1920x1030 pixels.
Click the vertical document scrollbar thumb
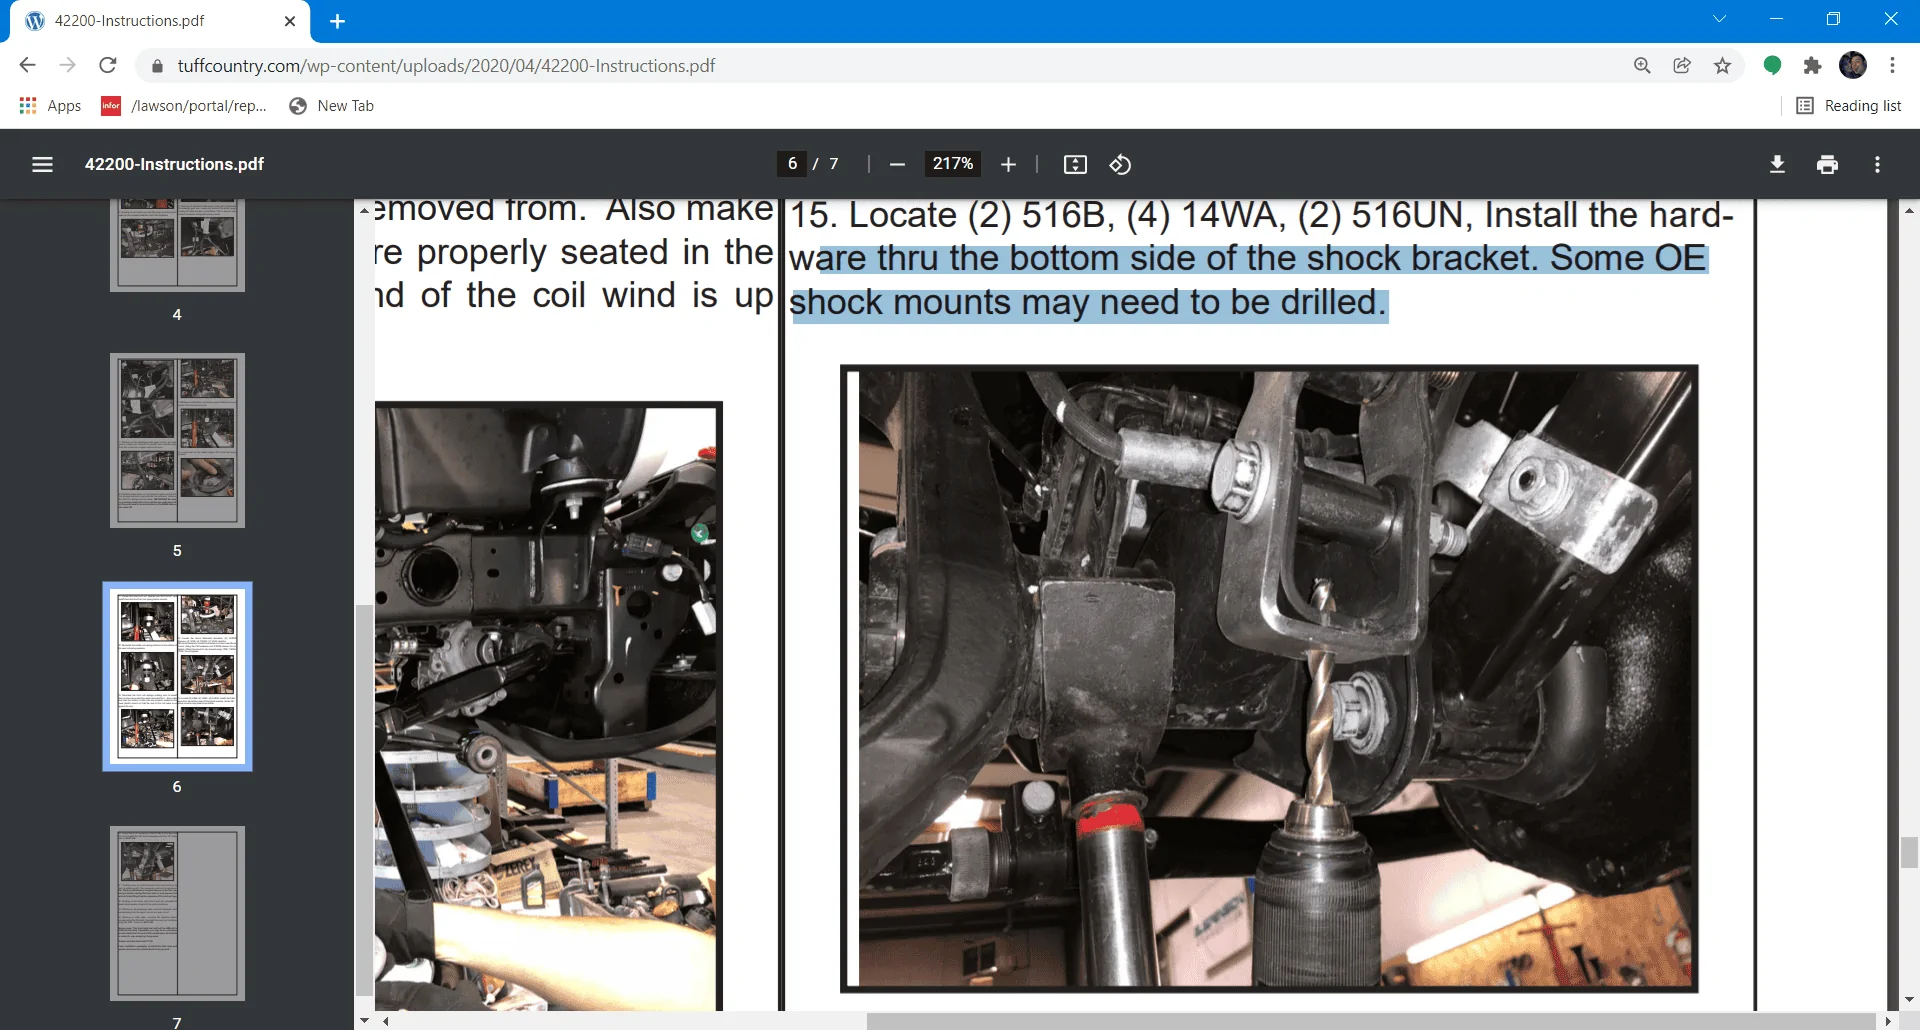click(1909, 853)
